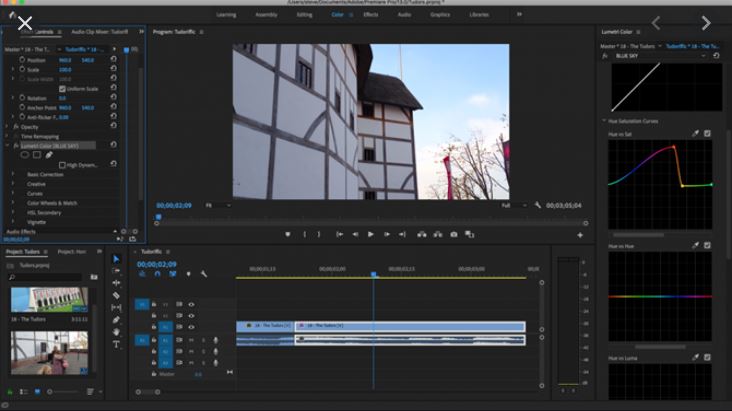This screenshot has width=732, height=411.
Task: Click the Lift button in program monitor
Action: tap(422, 234)
